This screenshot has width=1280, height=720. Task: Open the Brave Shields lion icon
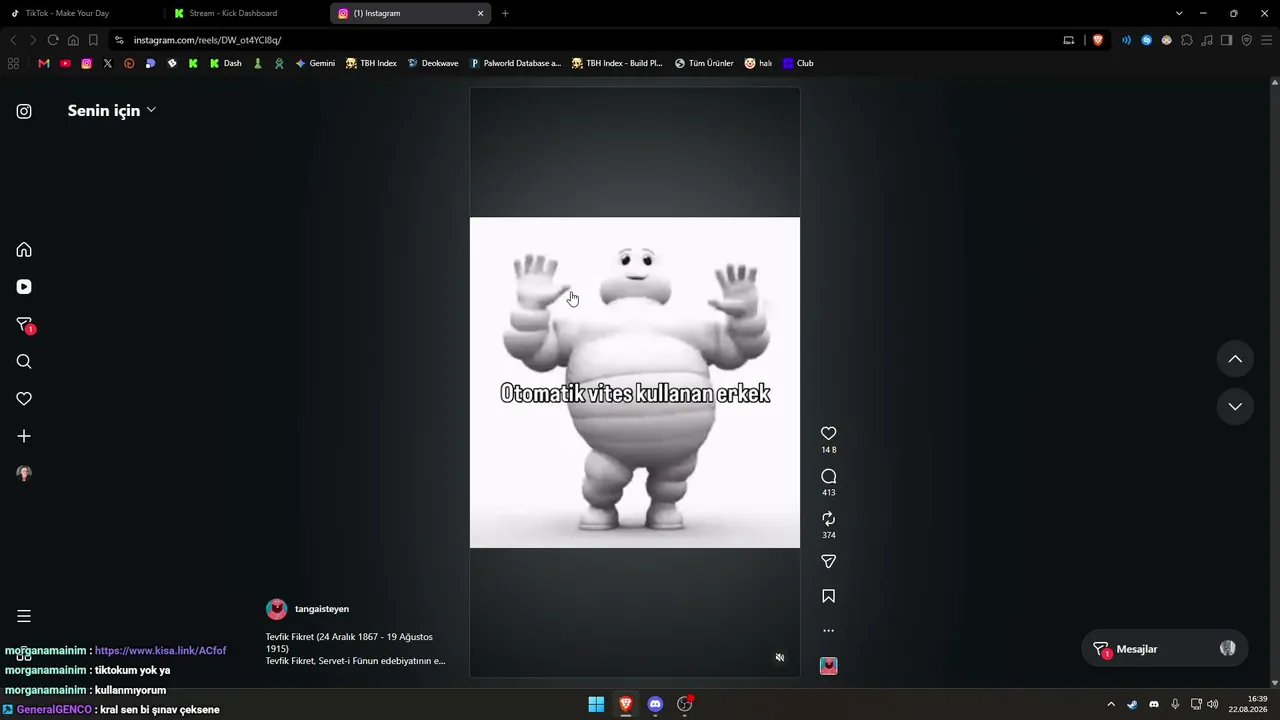1098,40
